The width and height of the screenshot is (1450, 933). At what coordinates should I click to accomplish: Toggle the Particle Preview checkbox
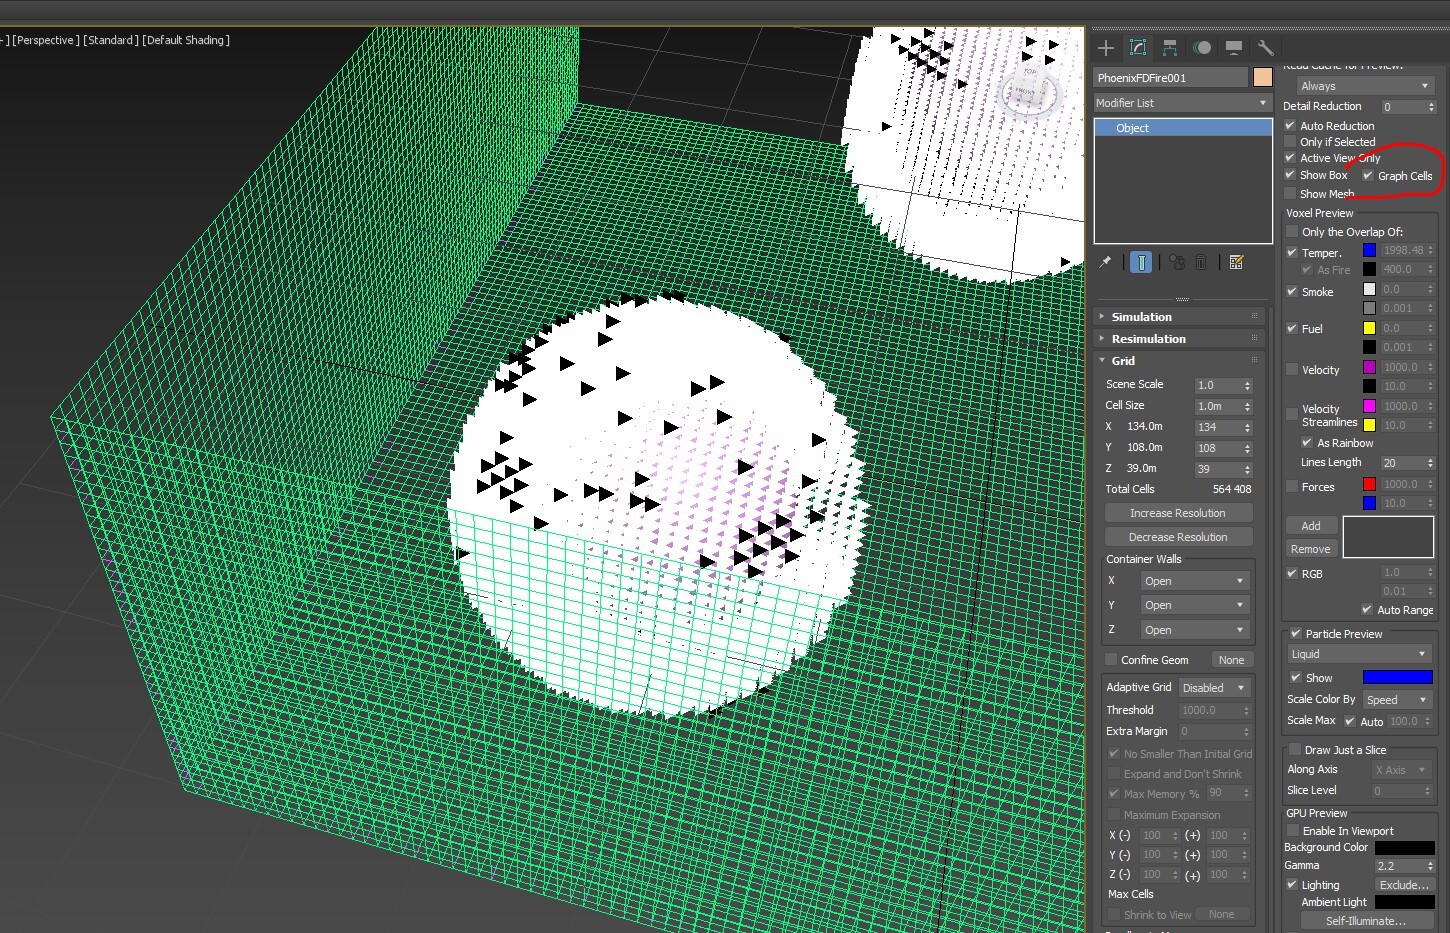[x=1295, y=633]
